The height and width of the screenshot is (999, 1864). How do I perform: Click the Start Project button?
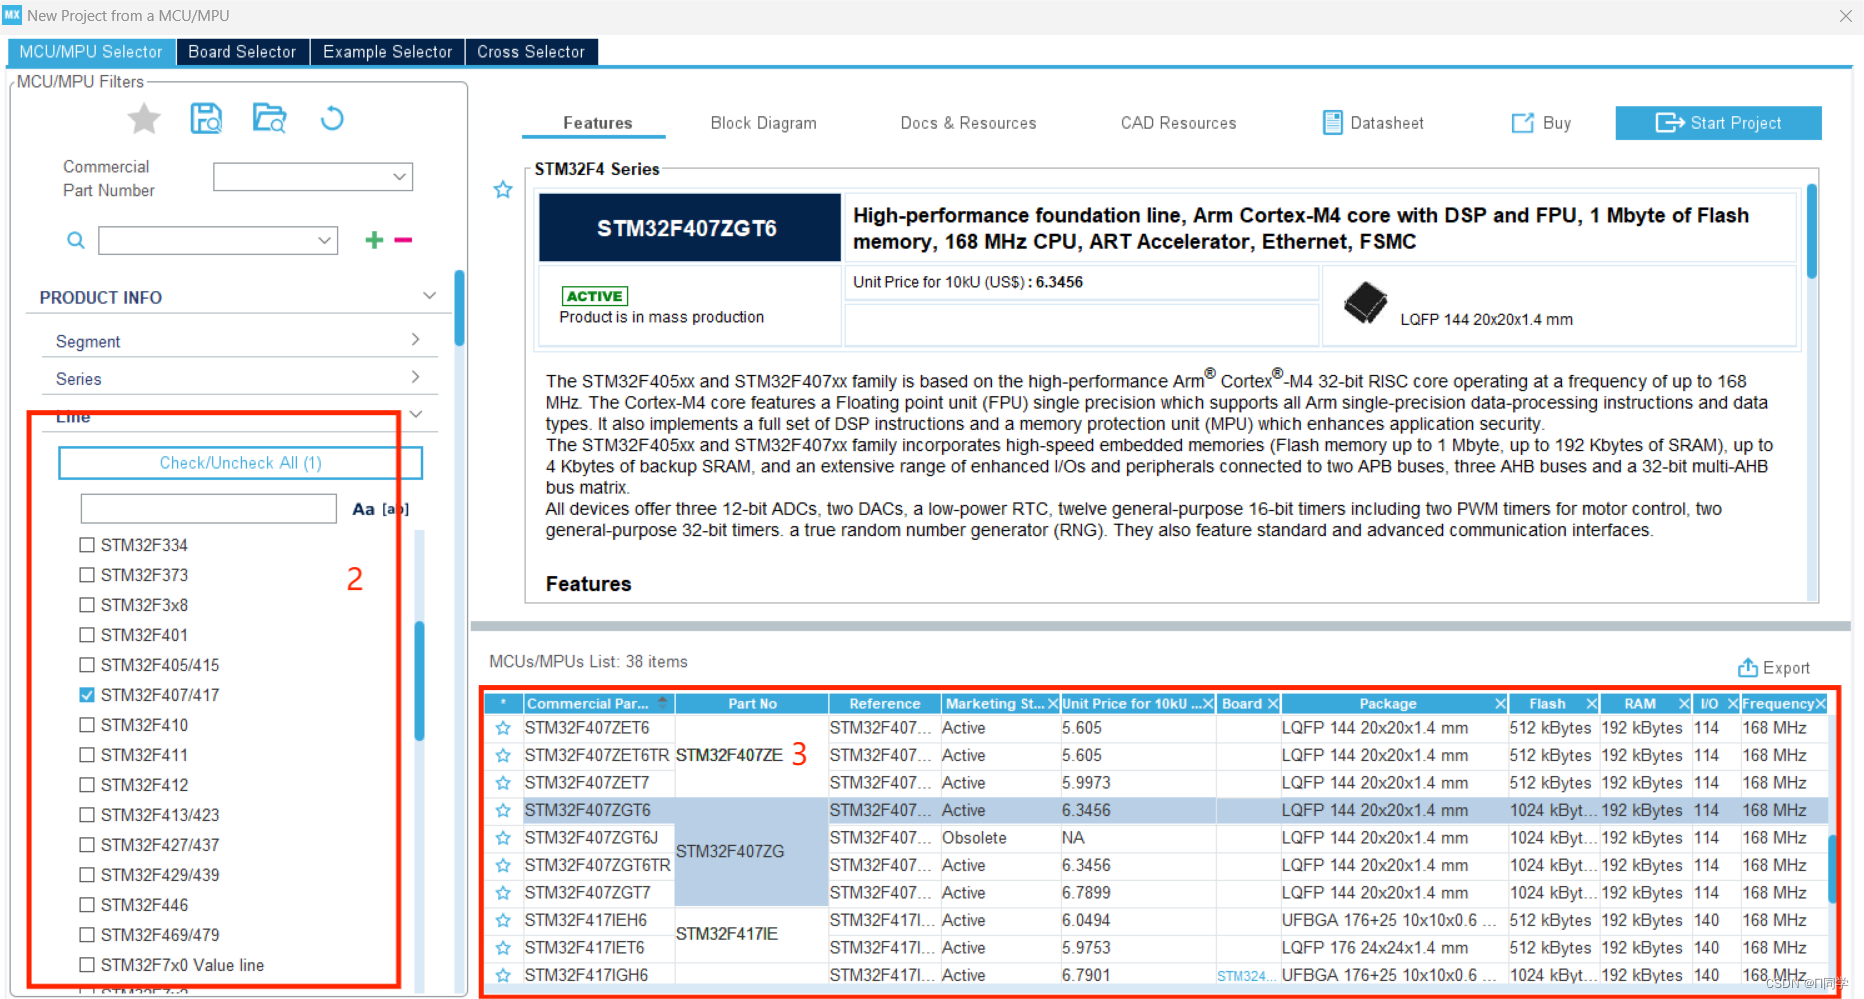tap(1718, 123)
